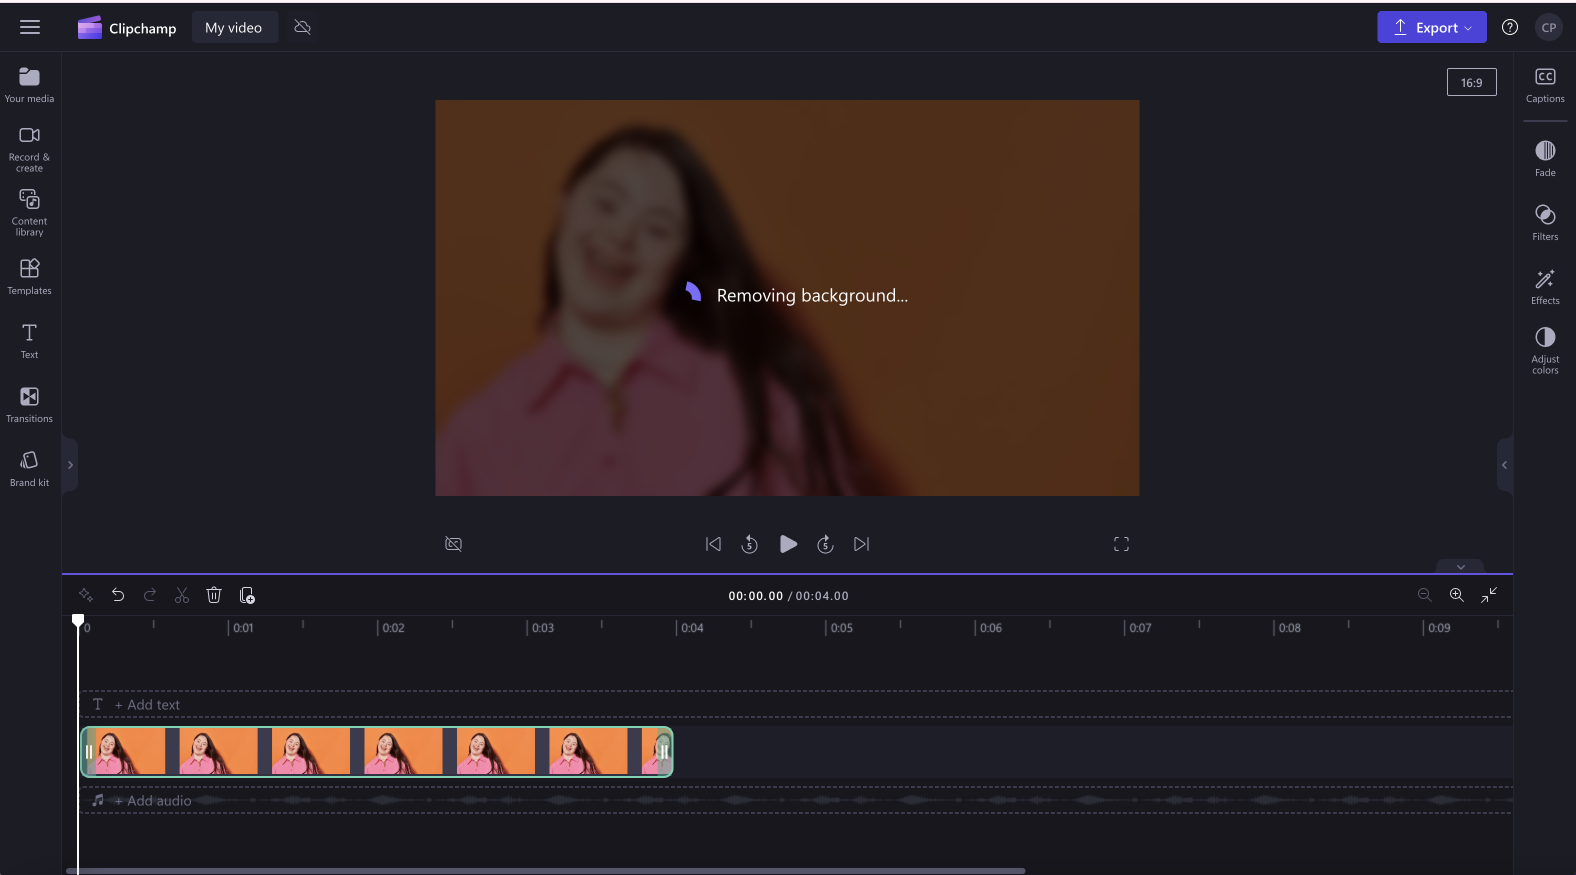Open Brand kit tab

[x=30, y=469]
